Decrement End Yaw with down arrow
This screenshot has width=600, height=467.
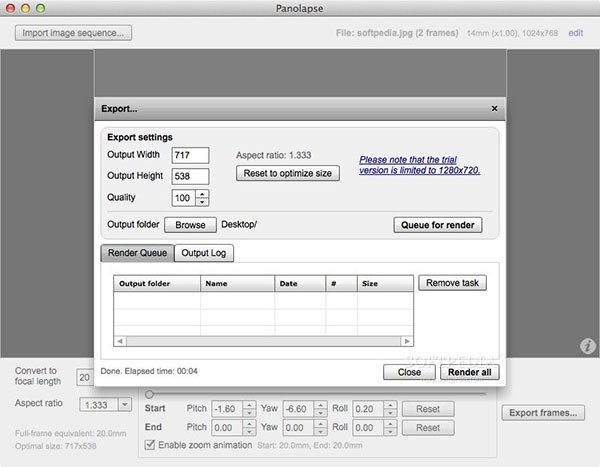tap(320, 432)
